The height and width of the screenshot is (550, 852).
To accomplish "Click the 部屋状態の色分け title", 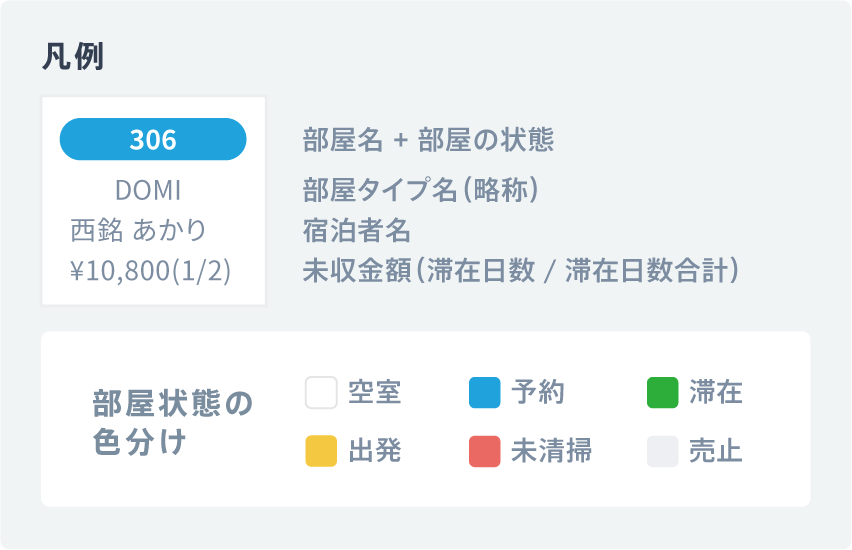I will coord(172,422).
